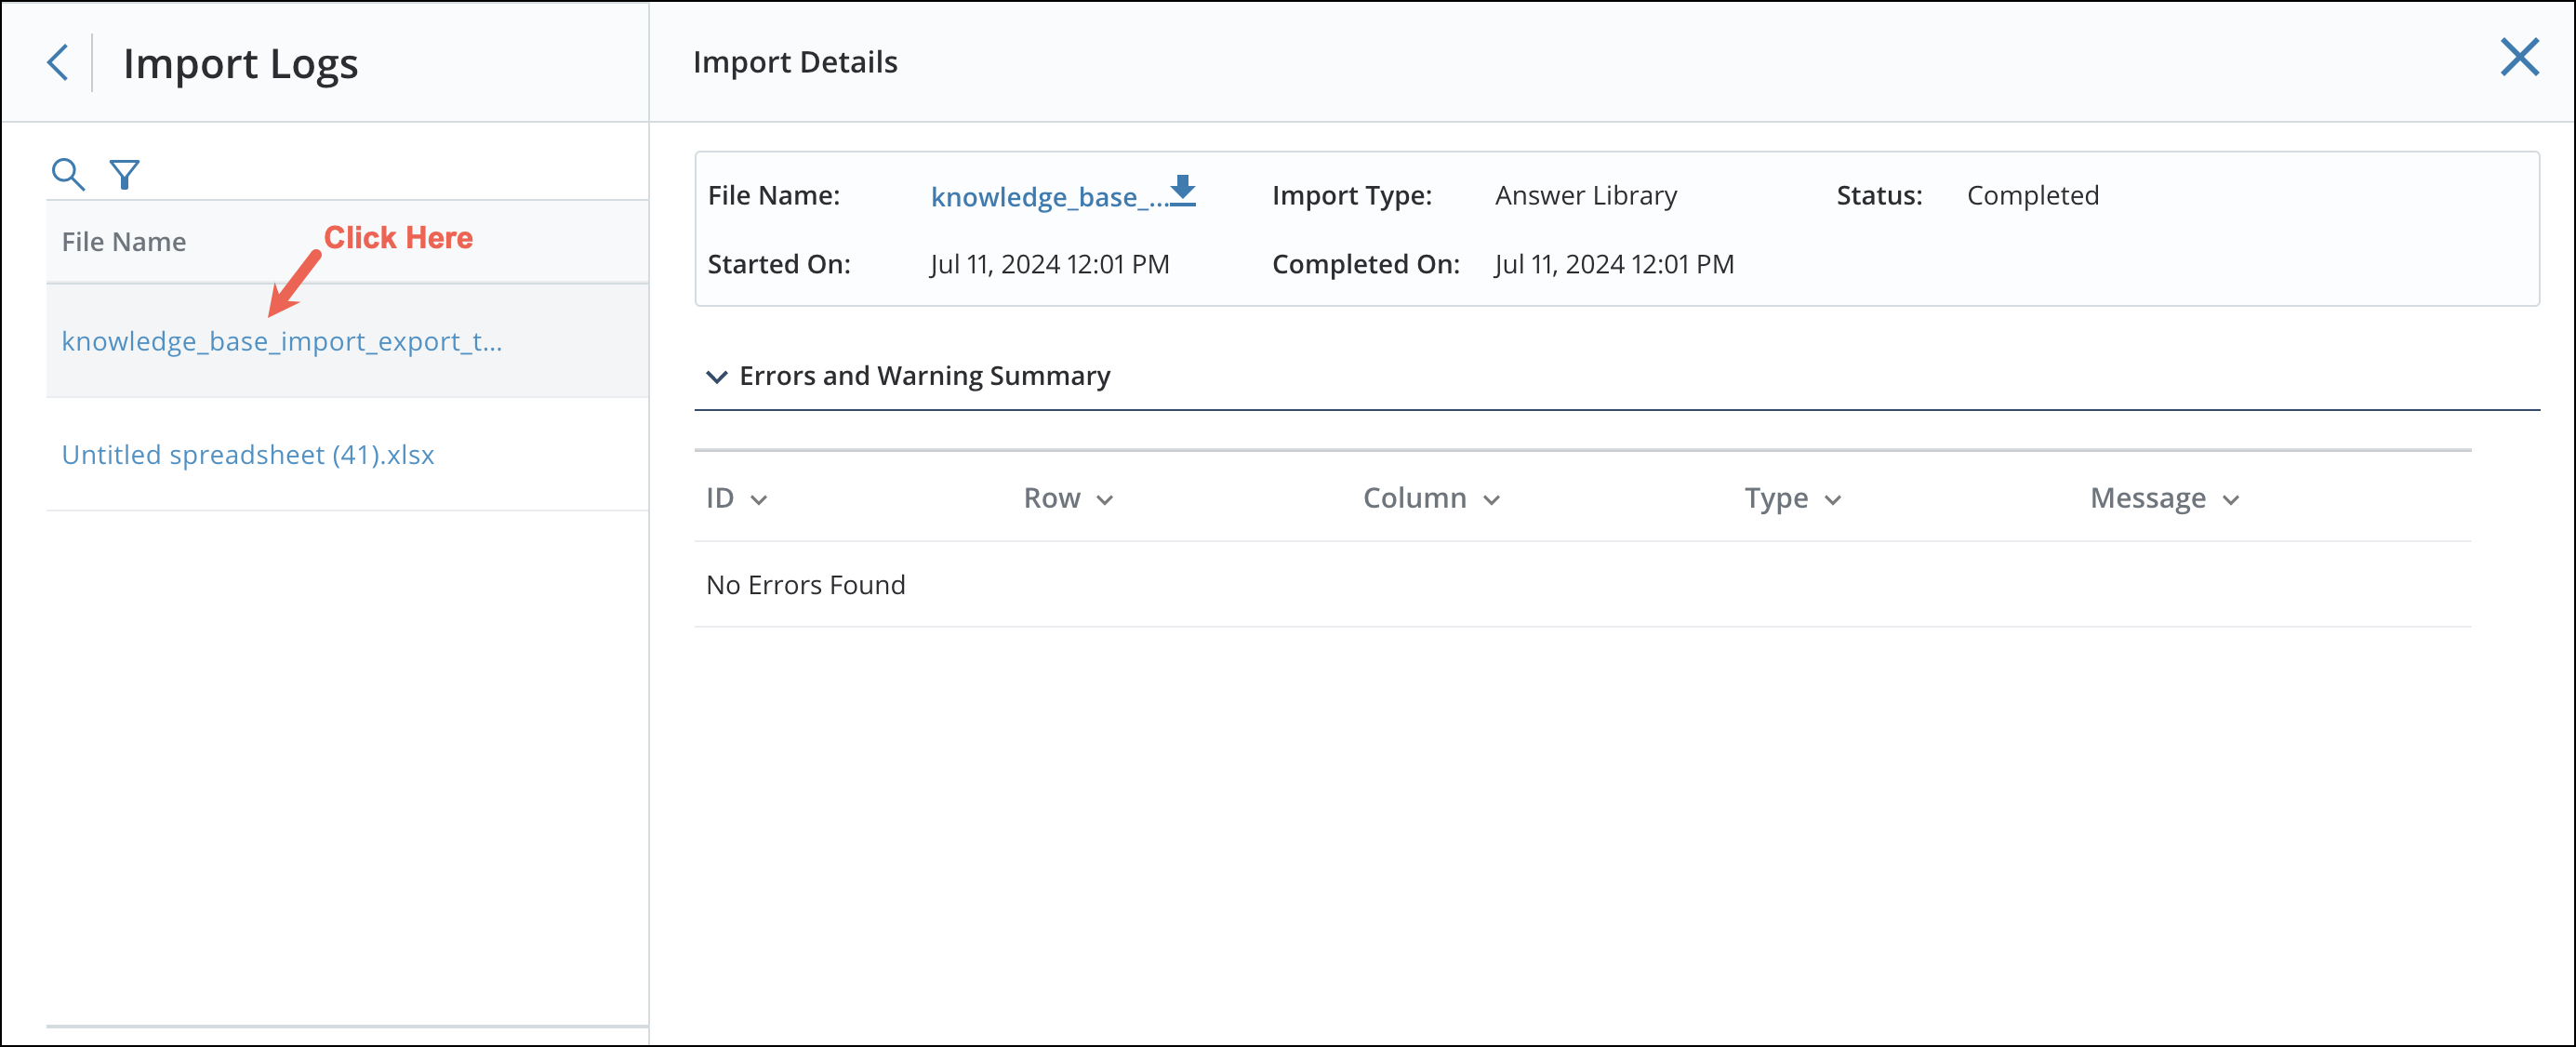Toggle Errors and Warning Summary visibility
This screenshot has height=1047, width=2576.
click(923, 376)
